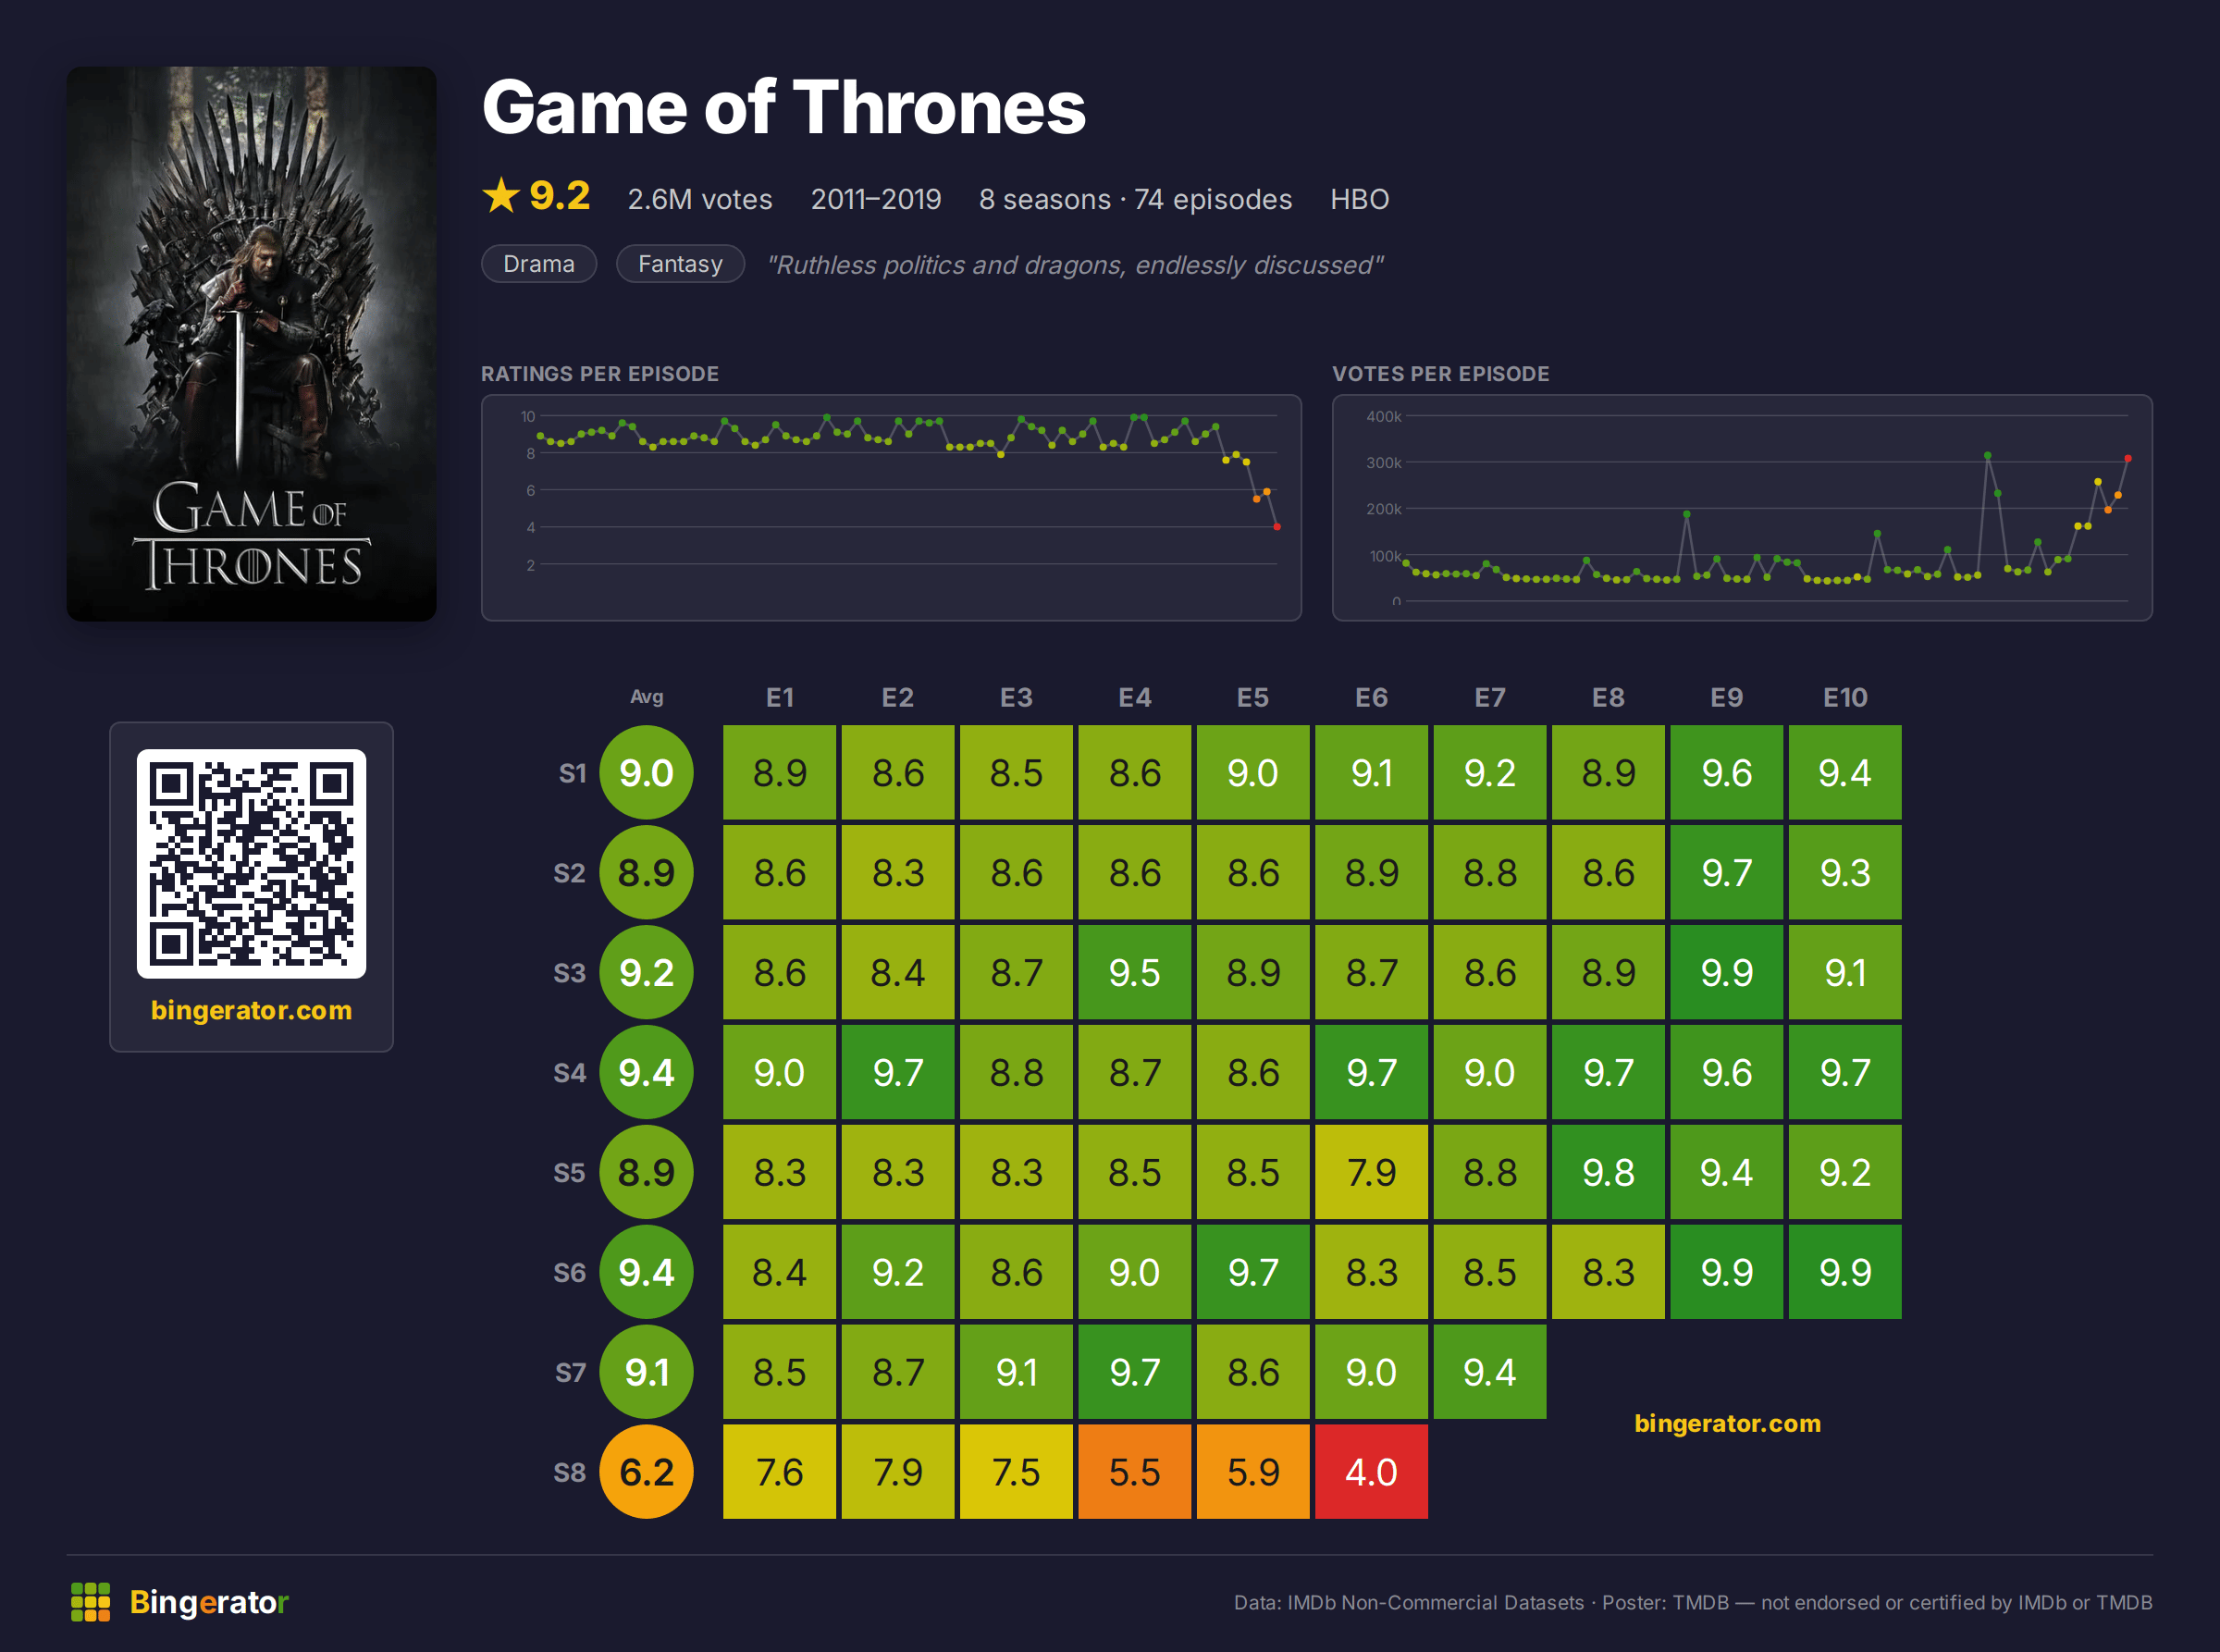Click the Votes Per Episode chart
This screenshot has height=1652, width=2220.
(1742, 508)
